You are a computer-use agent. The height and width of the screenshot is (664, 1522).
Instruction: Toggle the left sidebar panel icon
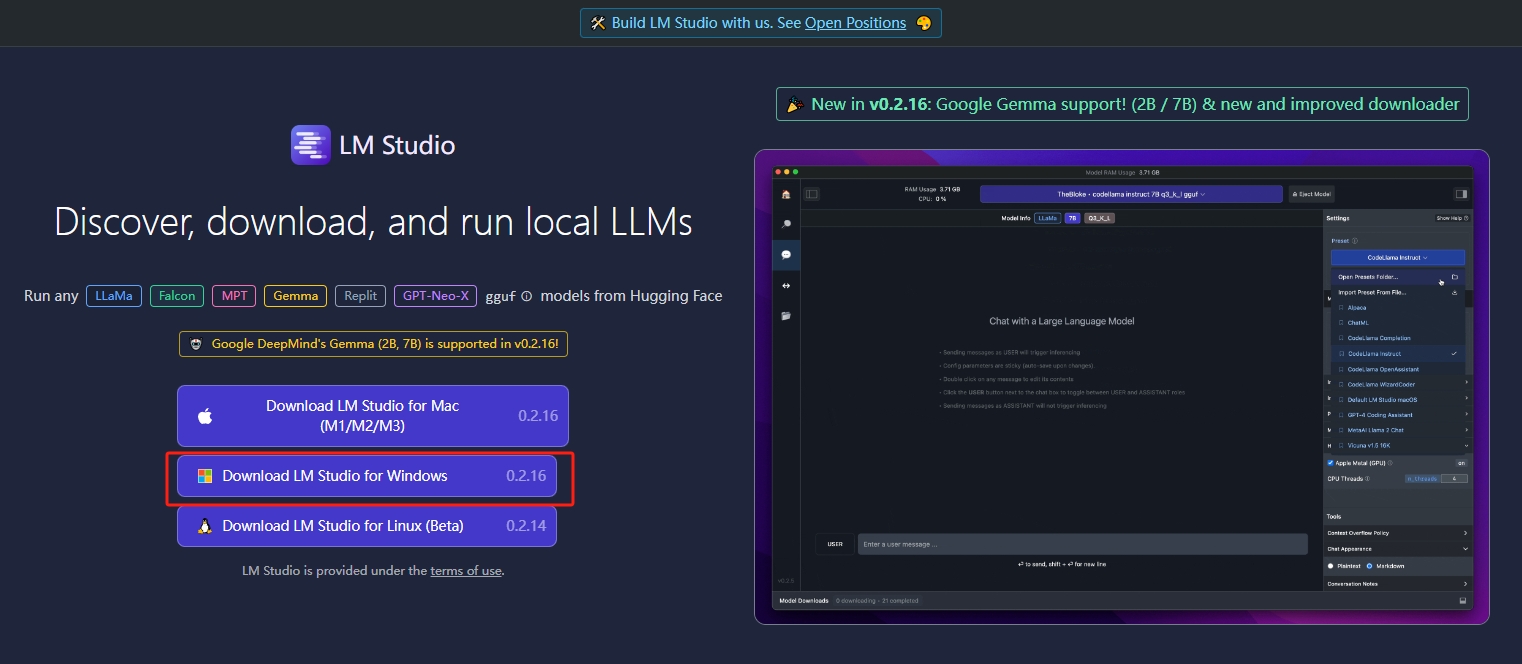[812, 194]
